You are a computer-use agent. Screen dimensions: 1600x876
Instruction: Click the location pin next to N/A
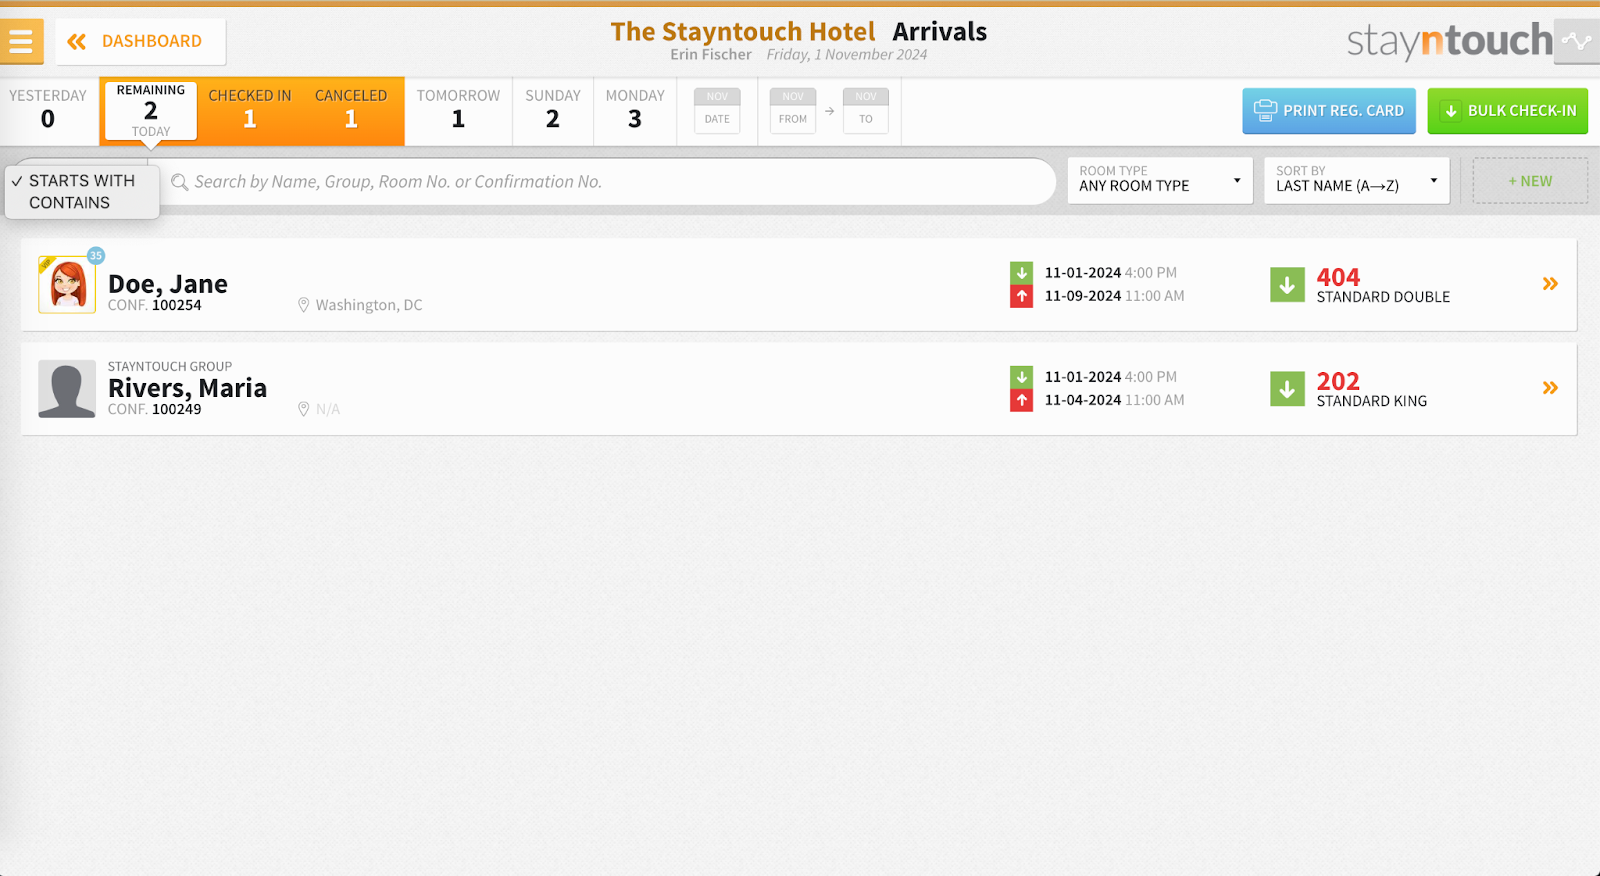point(303,409)
